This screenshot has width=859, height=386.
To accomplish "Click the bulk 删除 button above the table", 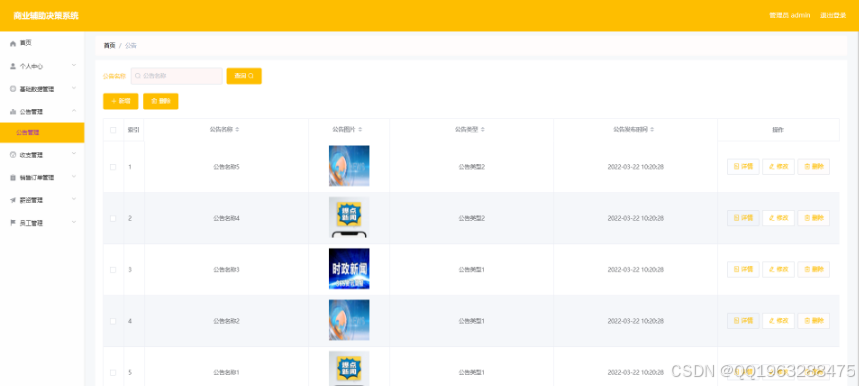I will (161, 101).
